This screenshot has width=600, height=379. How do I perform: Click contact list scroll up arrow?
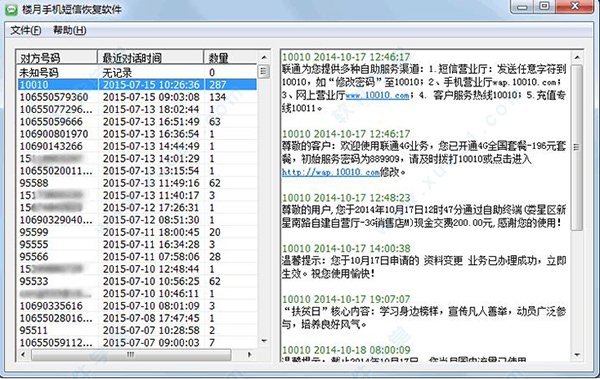264,57
